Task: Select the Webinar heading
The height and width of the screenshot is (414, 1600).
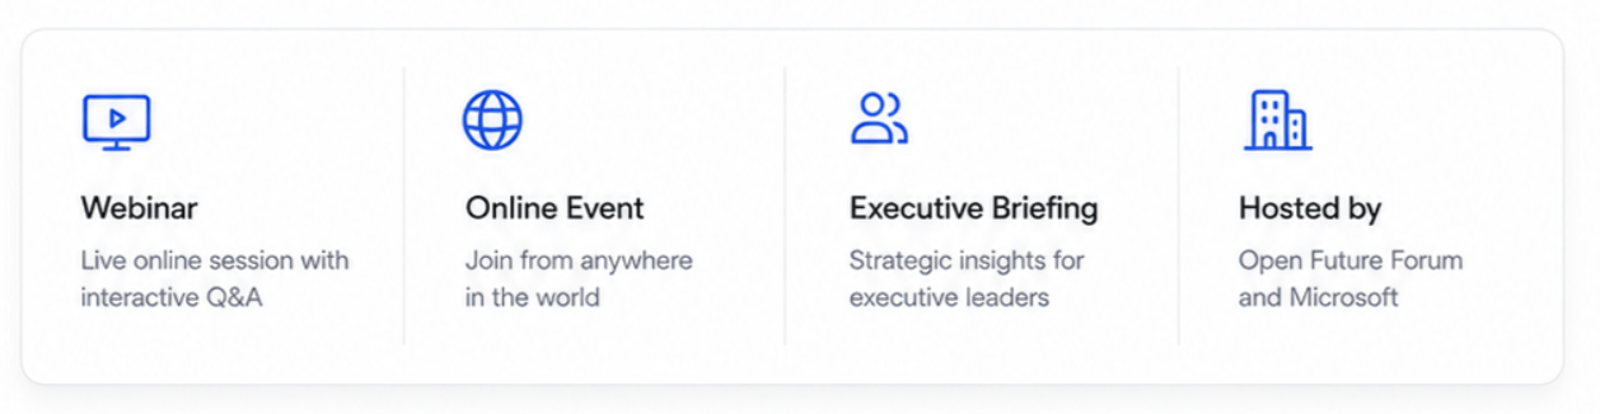Action: click(139, 208)
